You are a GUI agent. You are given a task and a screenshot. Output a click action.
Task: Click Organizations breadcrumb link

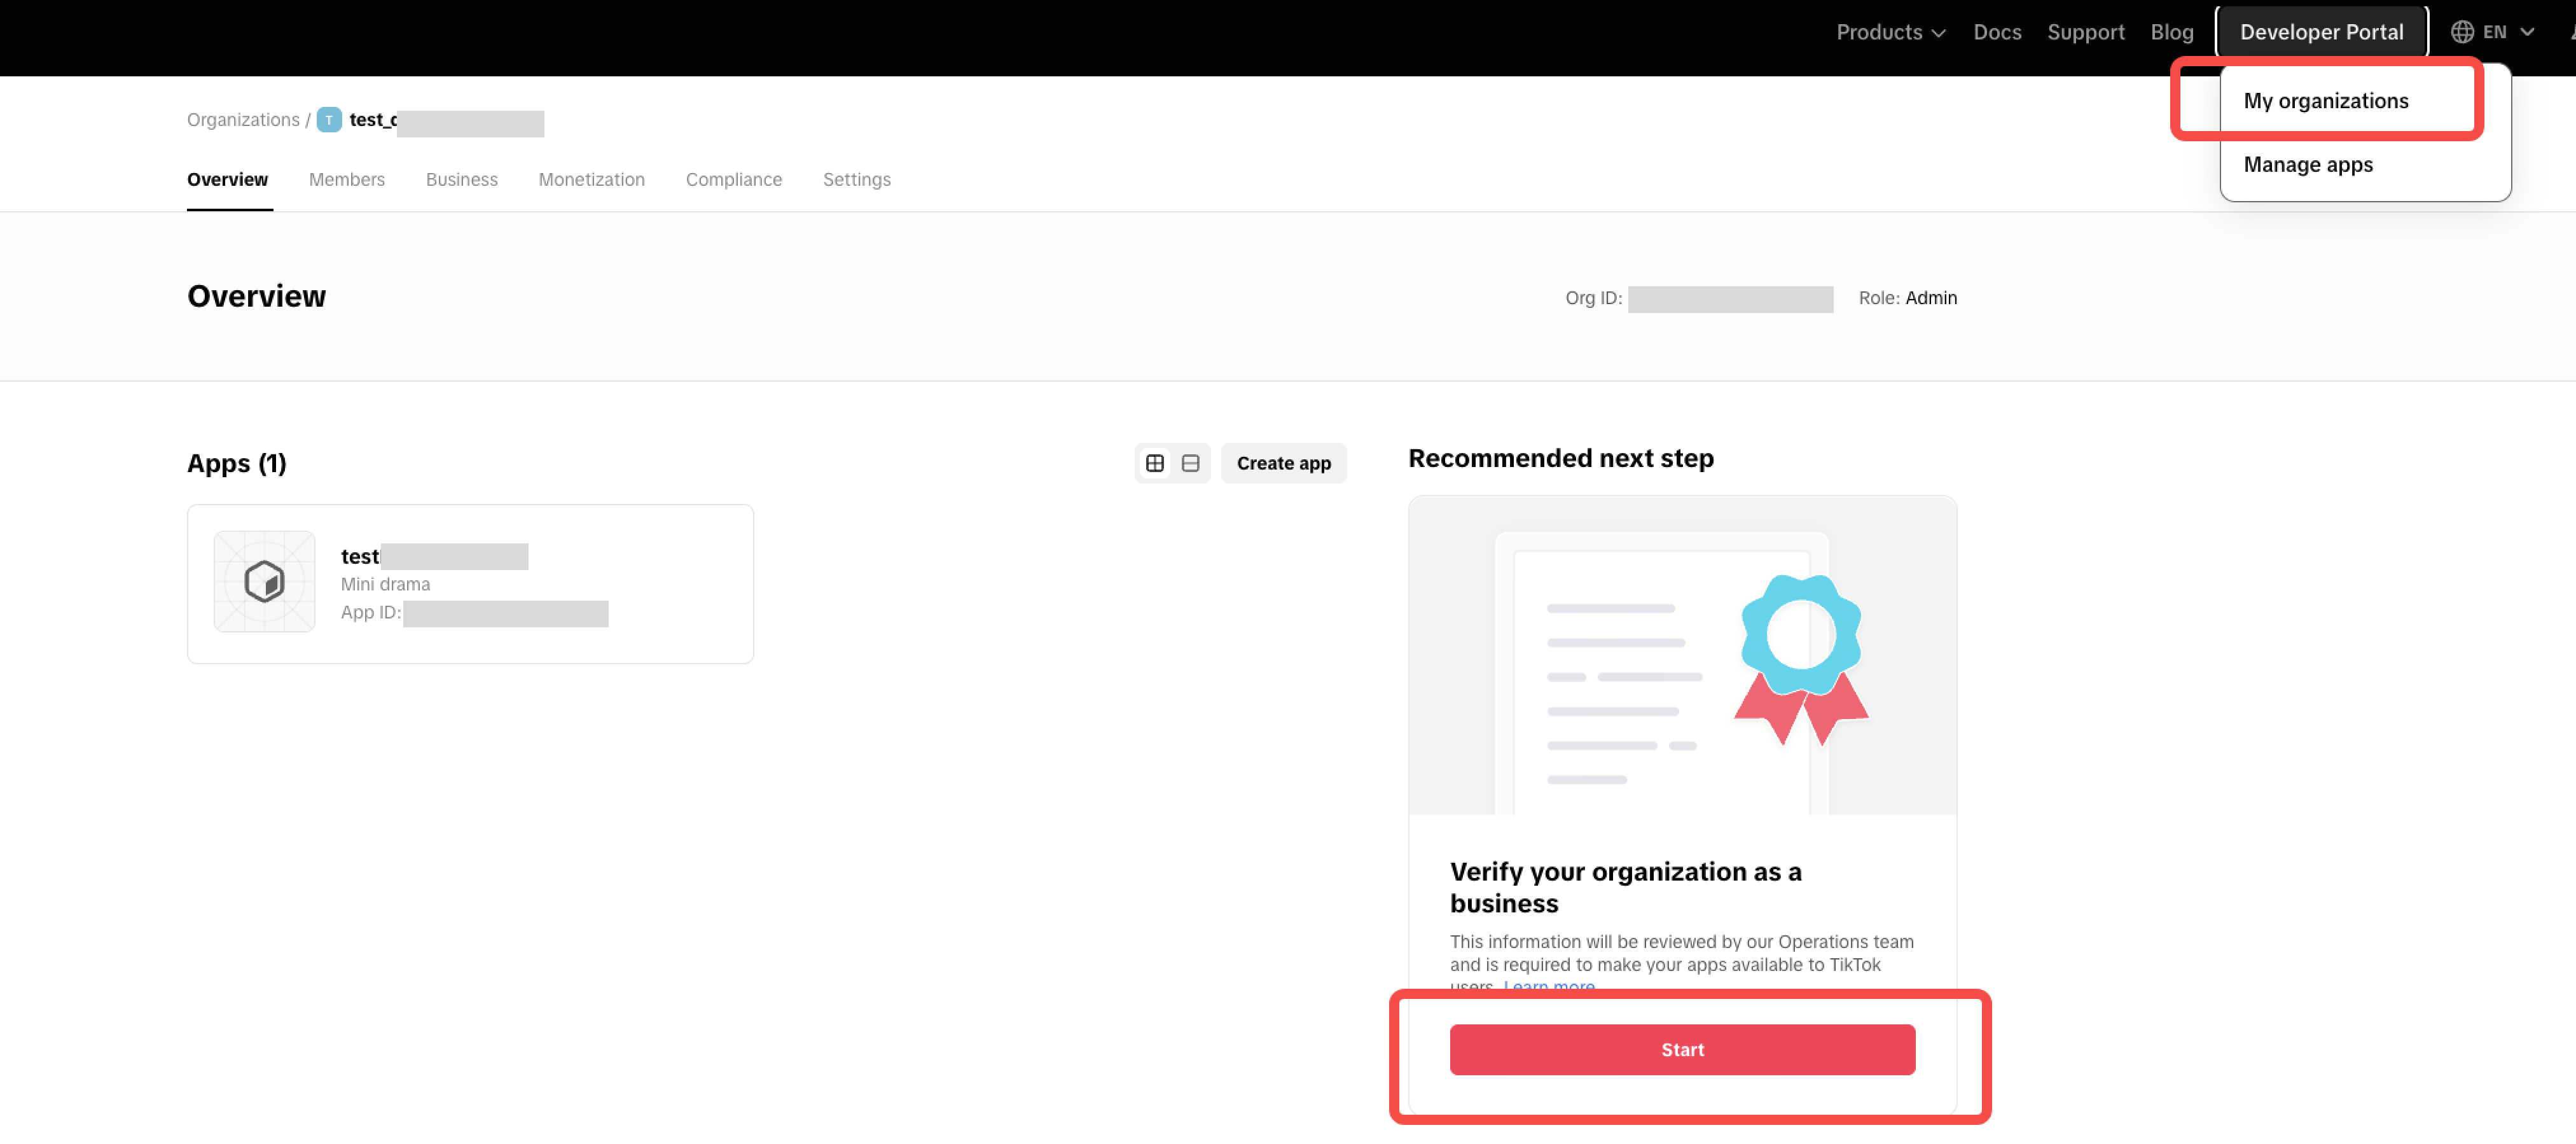click(243, 120)
